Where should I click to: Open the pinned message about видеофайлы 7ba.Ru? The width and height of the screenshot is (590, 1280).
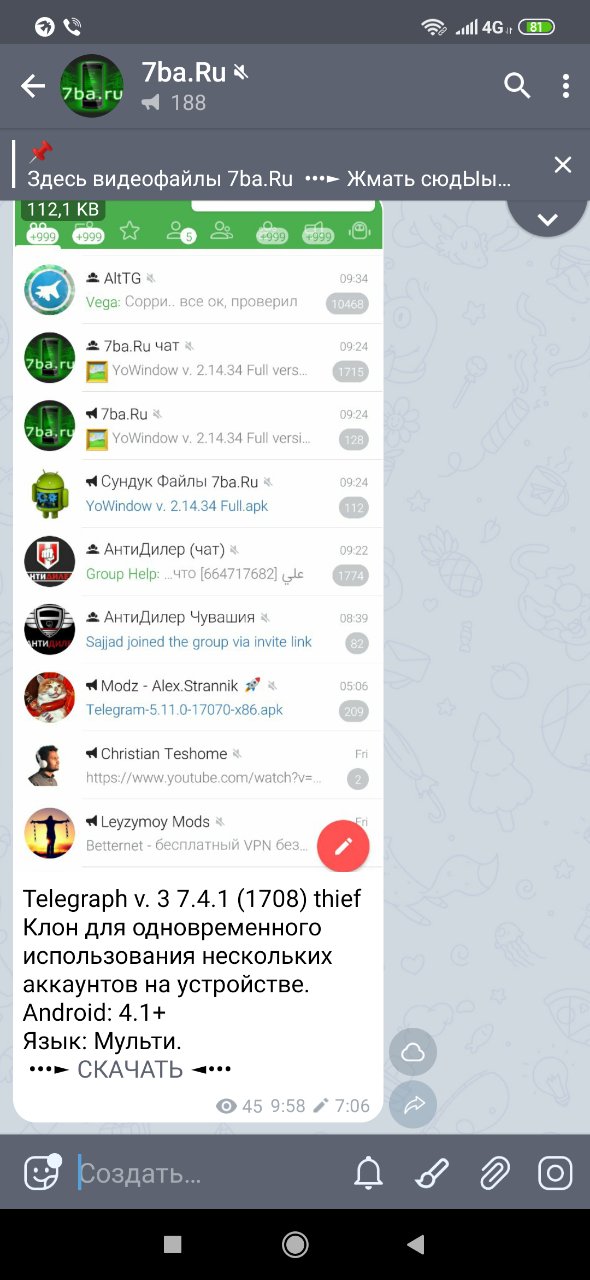[270, 165]
